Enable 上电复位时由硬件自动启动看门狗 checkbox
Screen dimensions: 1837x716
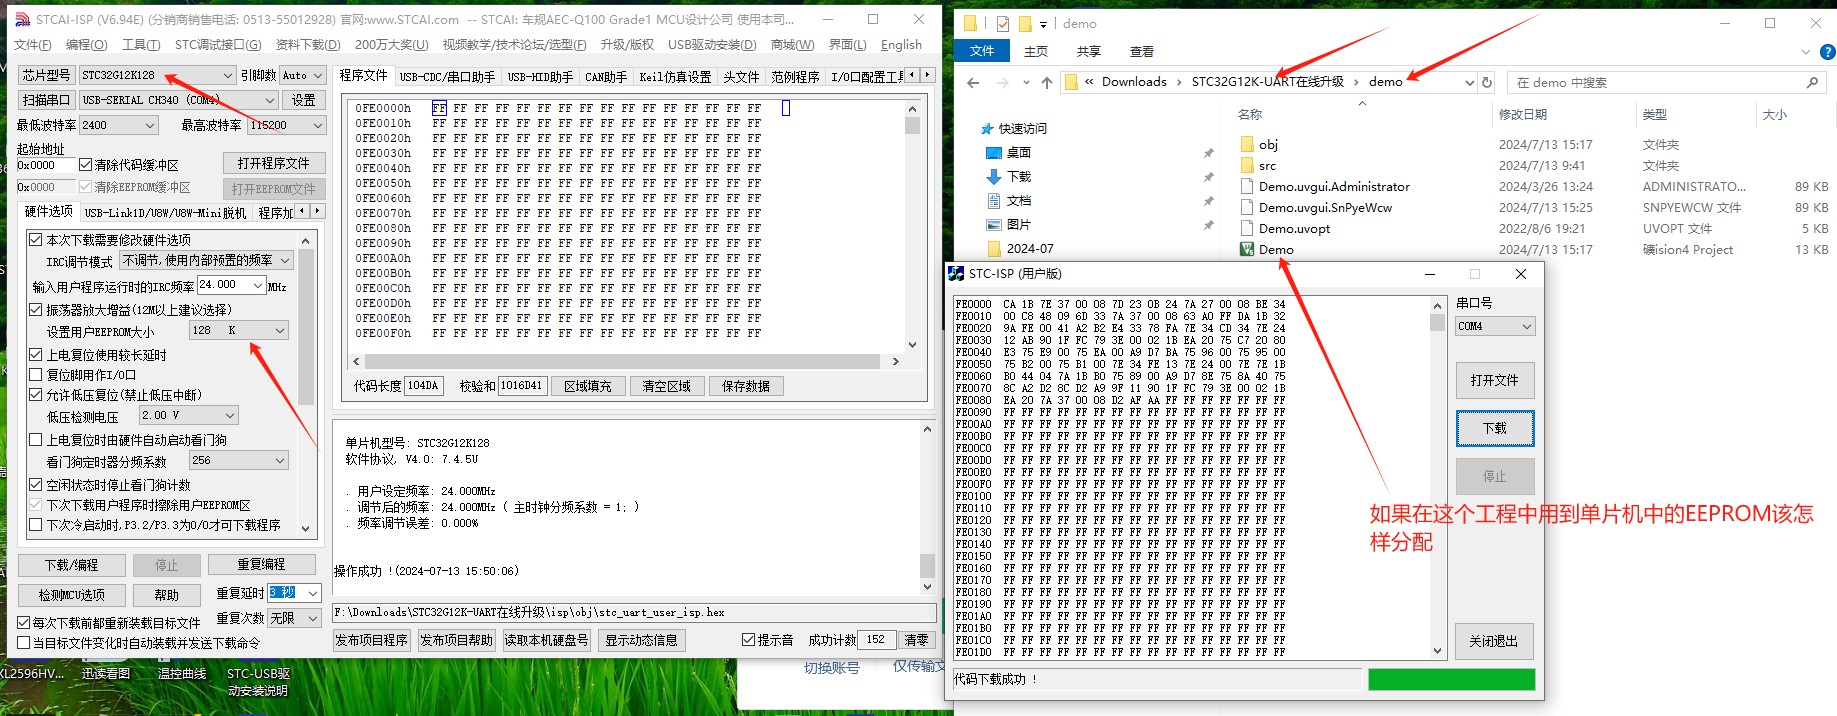pyautogui.click(x=35, y=440)
